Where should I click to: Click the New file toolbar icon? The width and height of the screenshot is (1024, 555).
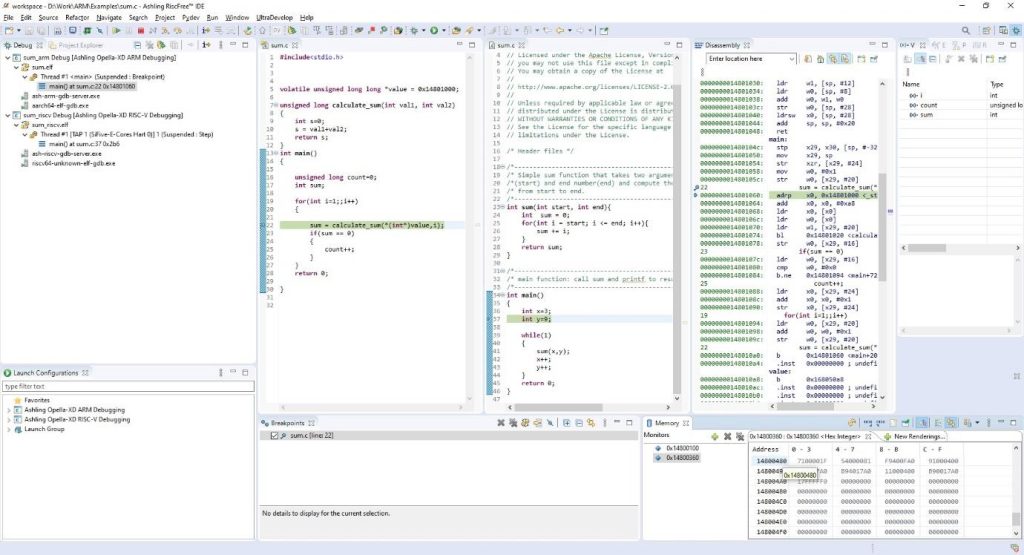[x=9, y=30]
